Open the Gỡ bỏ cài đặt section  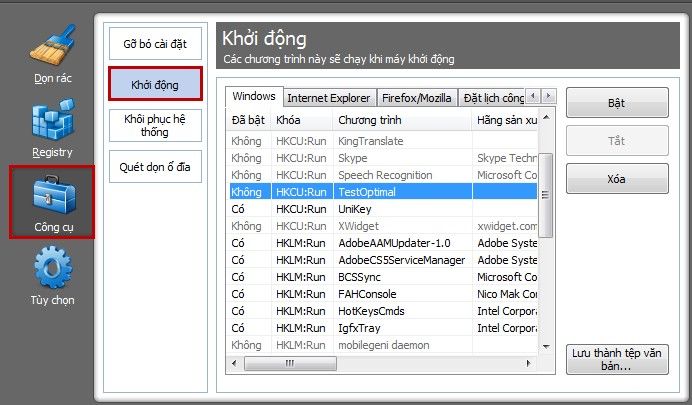point(155,44)
